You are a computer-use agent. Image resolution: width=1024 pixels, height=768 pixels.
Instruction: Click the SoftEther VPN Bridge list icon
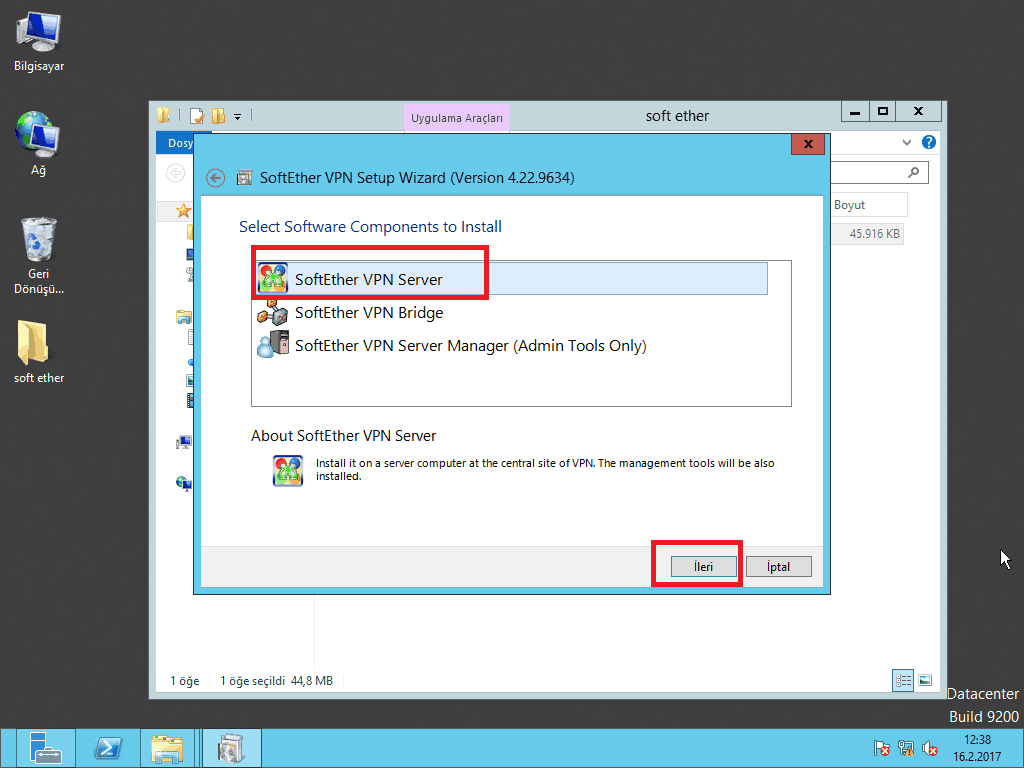point(272,312)
